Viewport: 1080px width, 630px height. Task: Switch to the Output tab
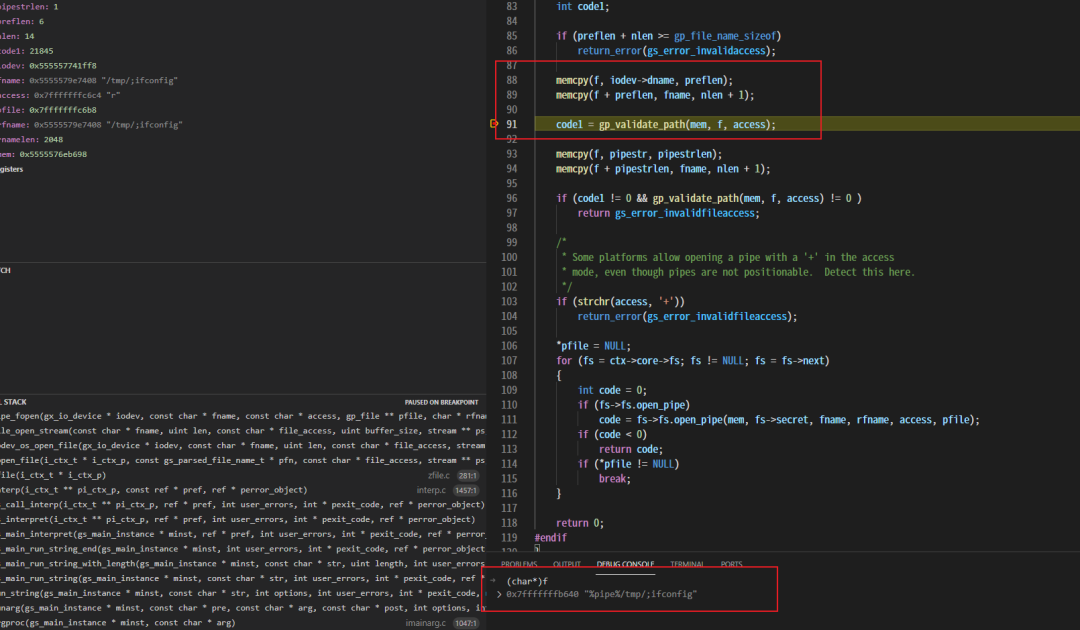567,565
